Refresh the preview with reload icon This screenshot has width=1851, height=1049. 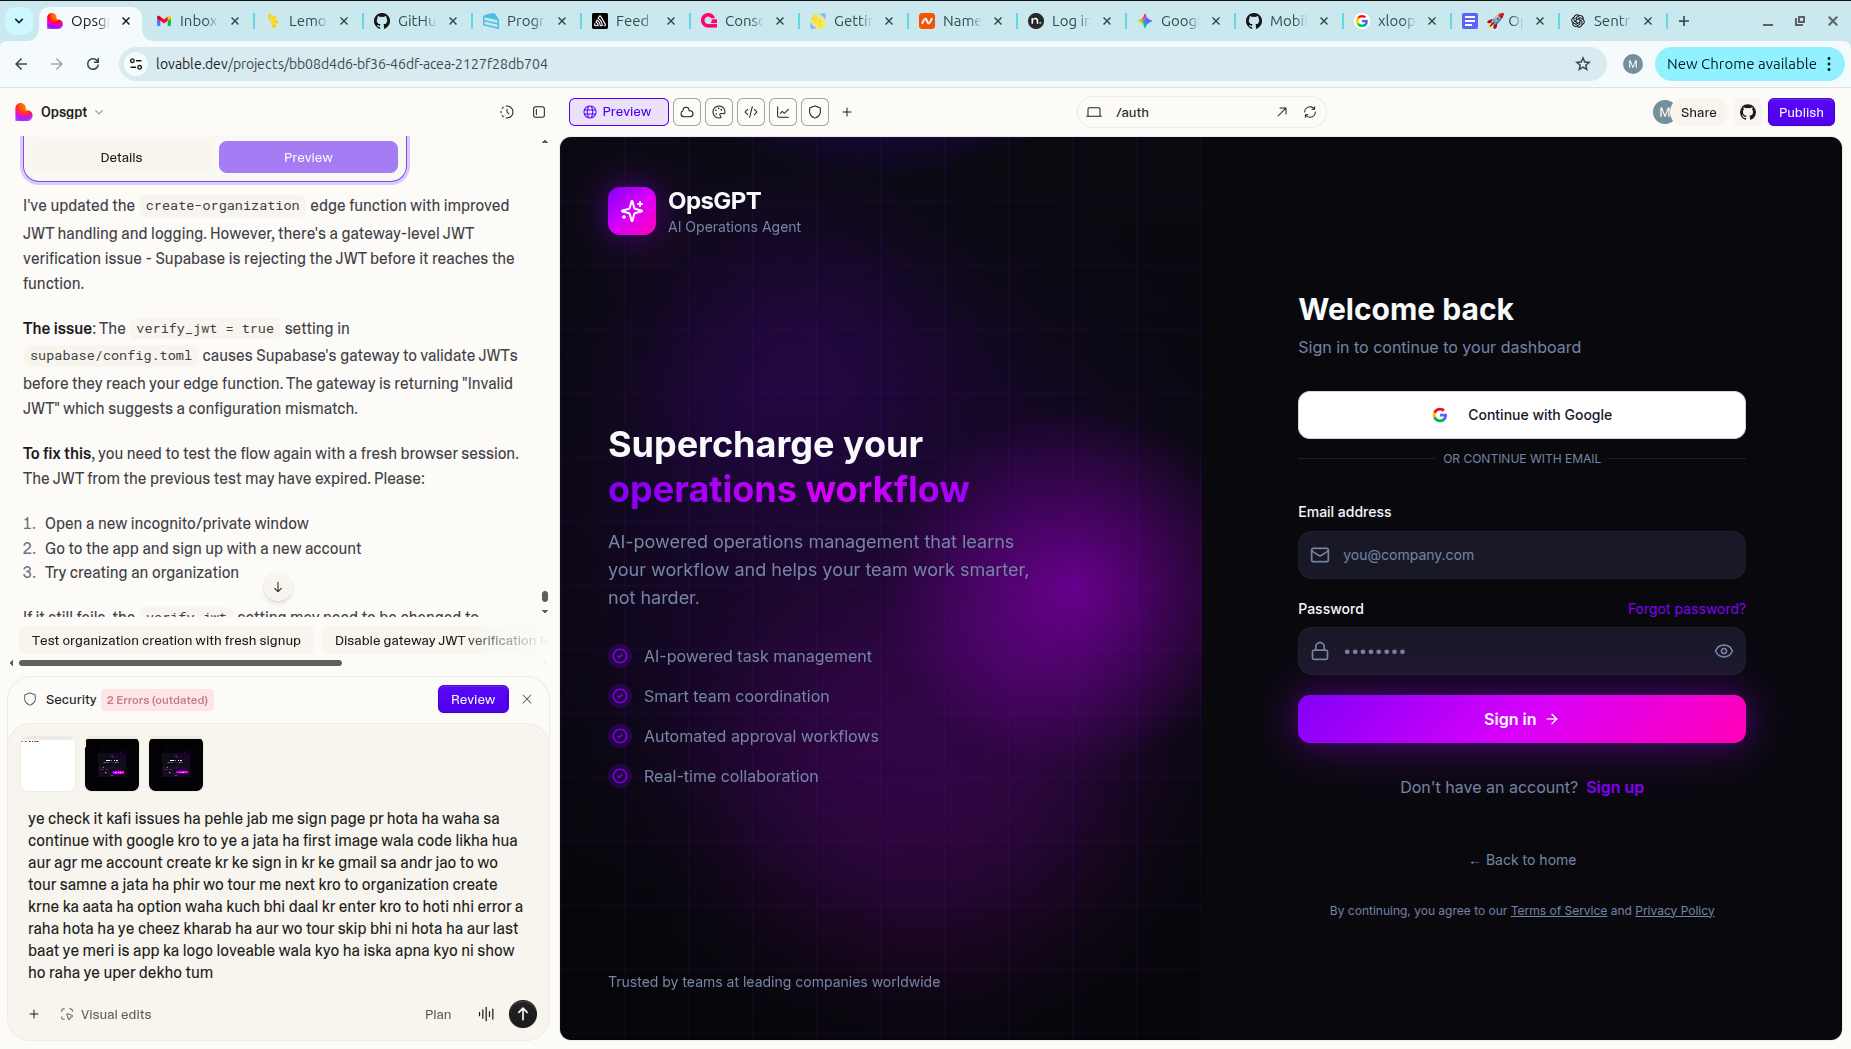pyautogui.click(x=1310, y=112)
